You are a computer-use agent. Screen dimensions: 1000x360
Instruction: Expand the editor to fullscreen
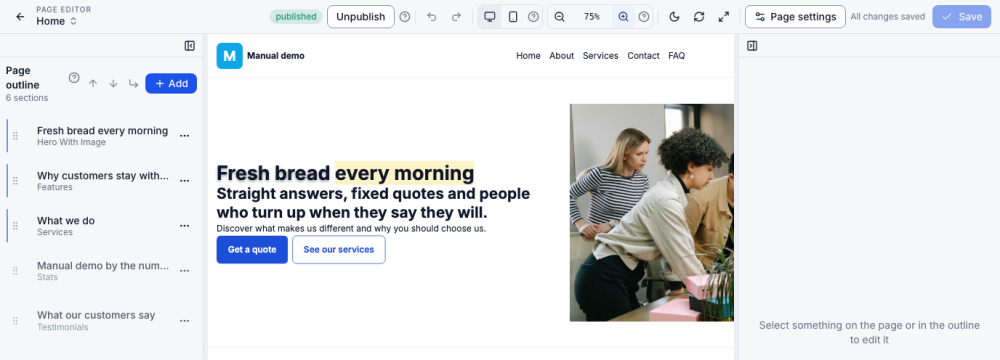[723, 17]
